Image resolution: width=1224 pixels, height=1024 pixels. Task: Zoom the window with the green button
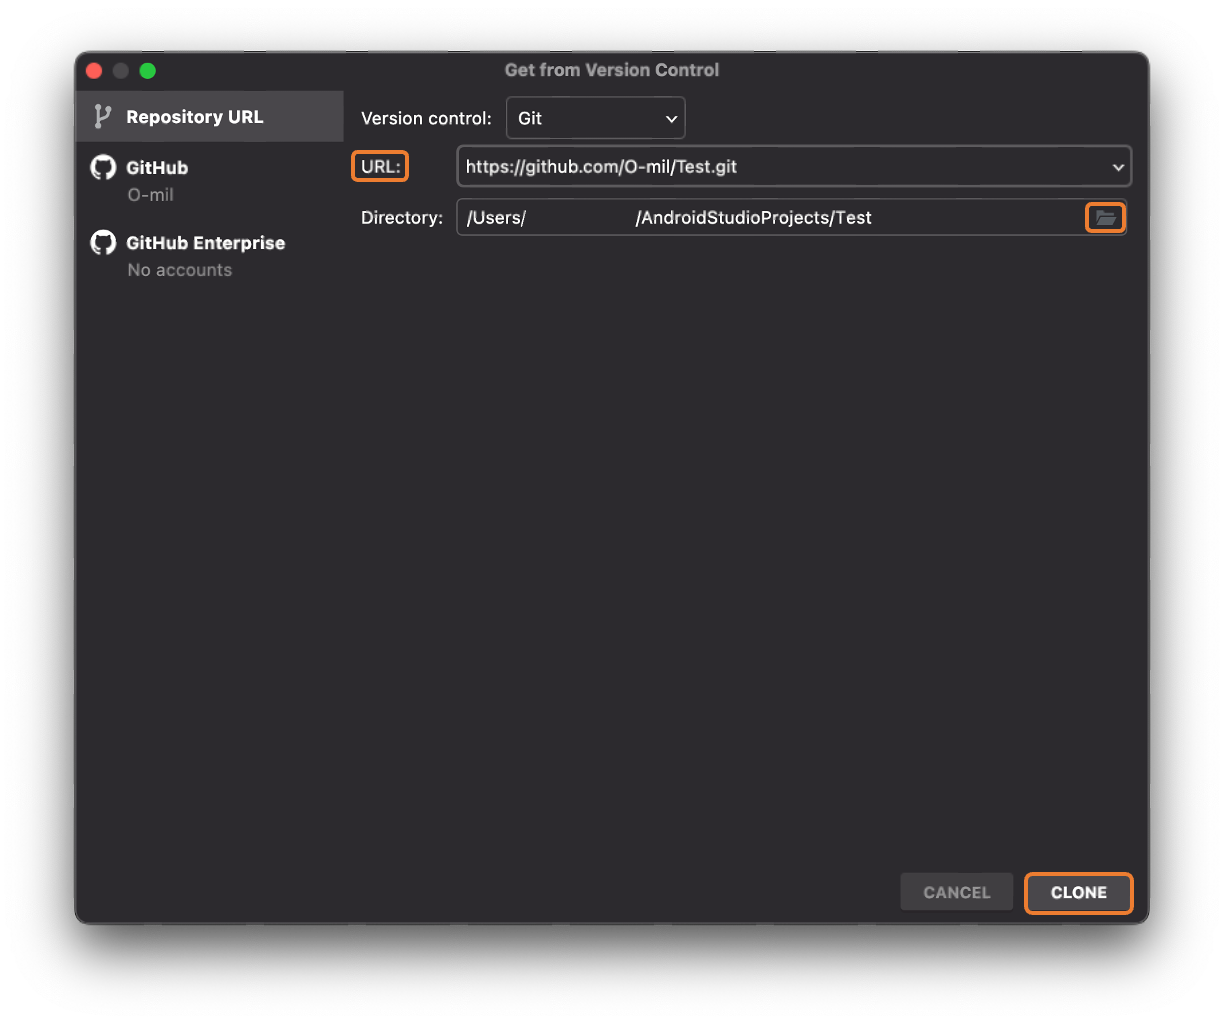(x=148, y=70)
